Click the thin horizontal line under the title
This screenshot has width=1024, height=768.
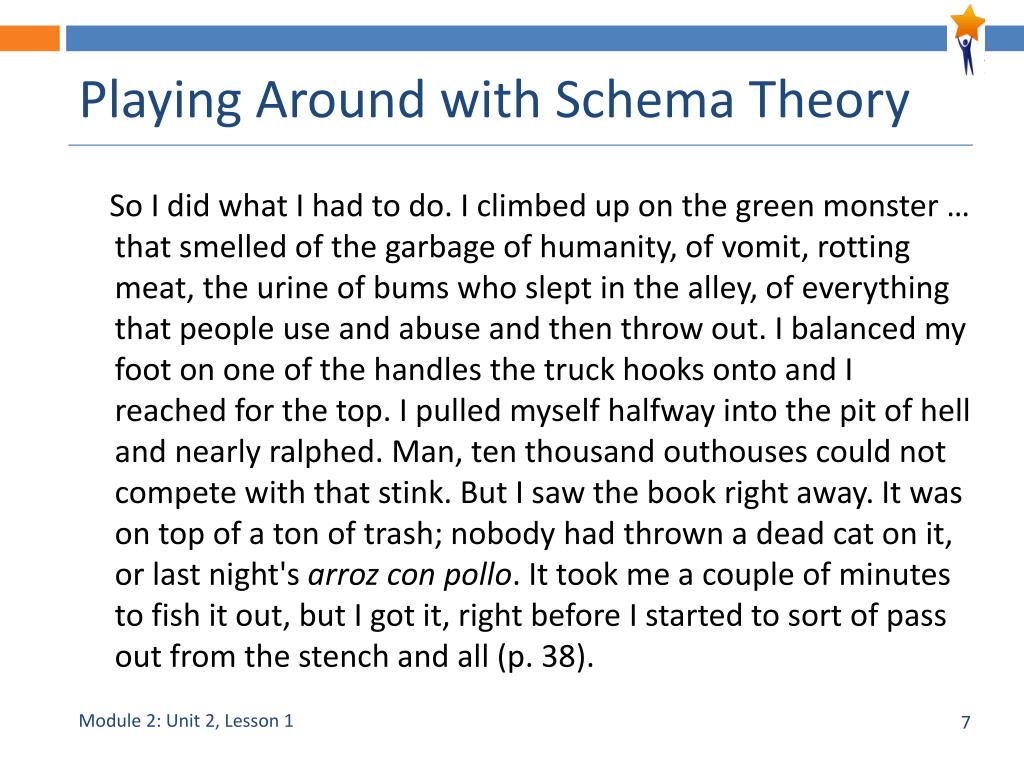click(x=520, y=145)
